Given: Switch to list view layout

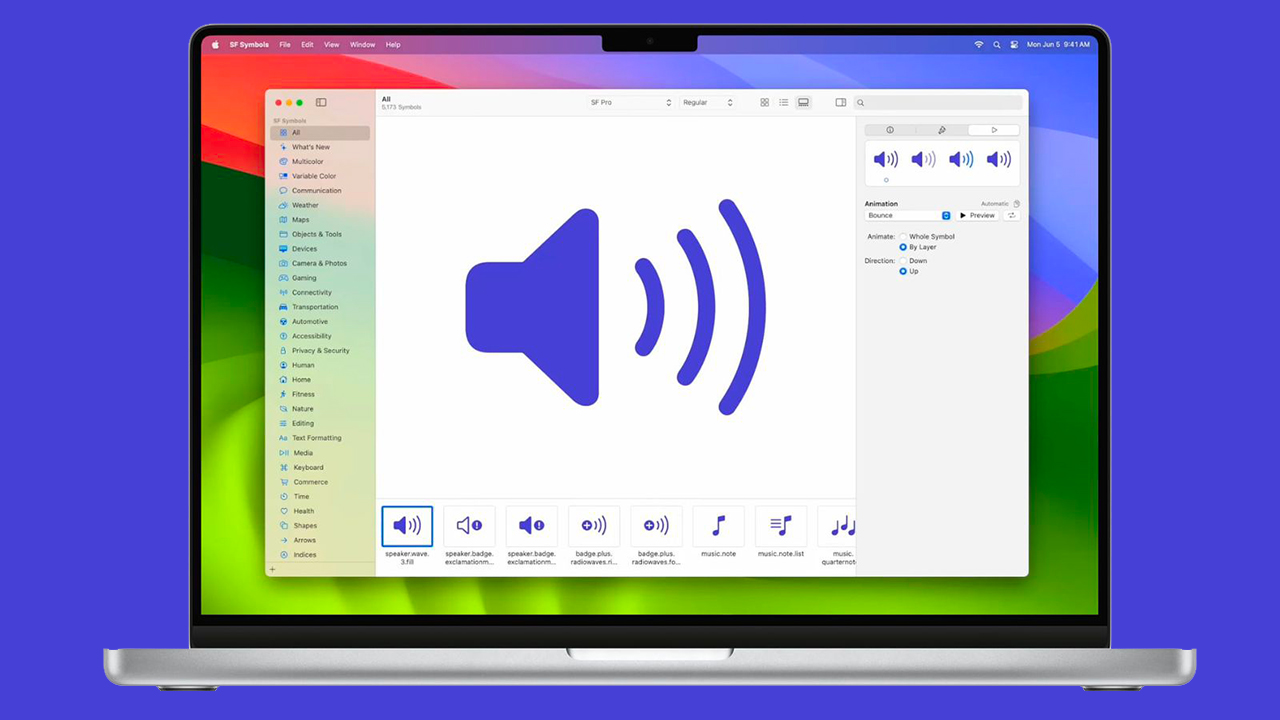Looking at the screenshot, I should (784, 102).
